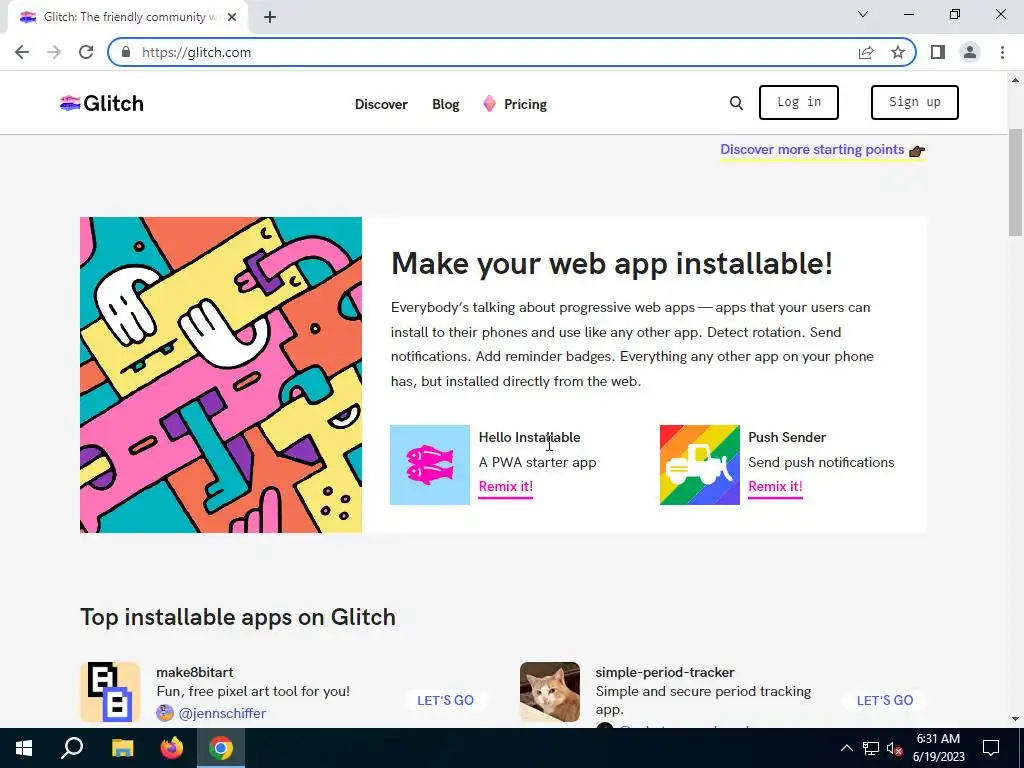1024x768 pixels.
Task: Click the make8bitart app icon
Action: pos(110,692)
